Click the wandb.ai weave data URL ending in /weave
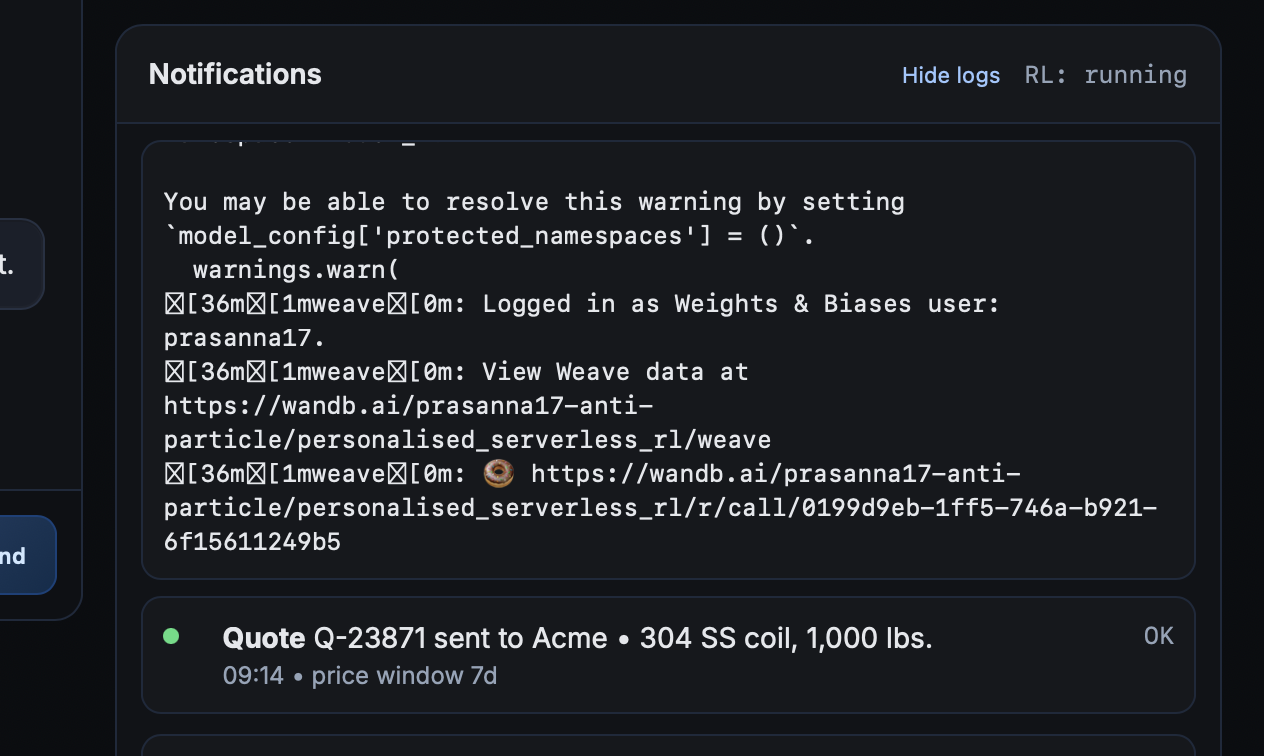This screenshot has height=756, width=1264. 467,423
